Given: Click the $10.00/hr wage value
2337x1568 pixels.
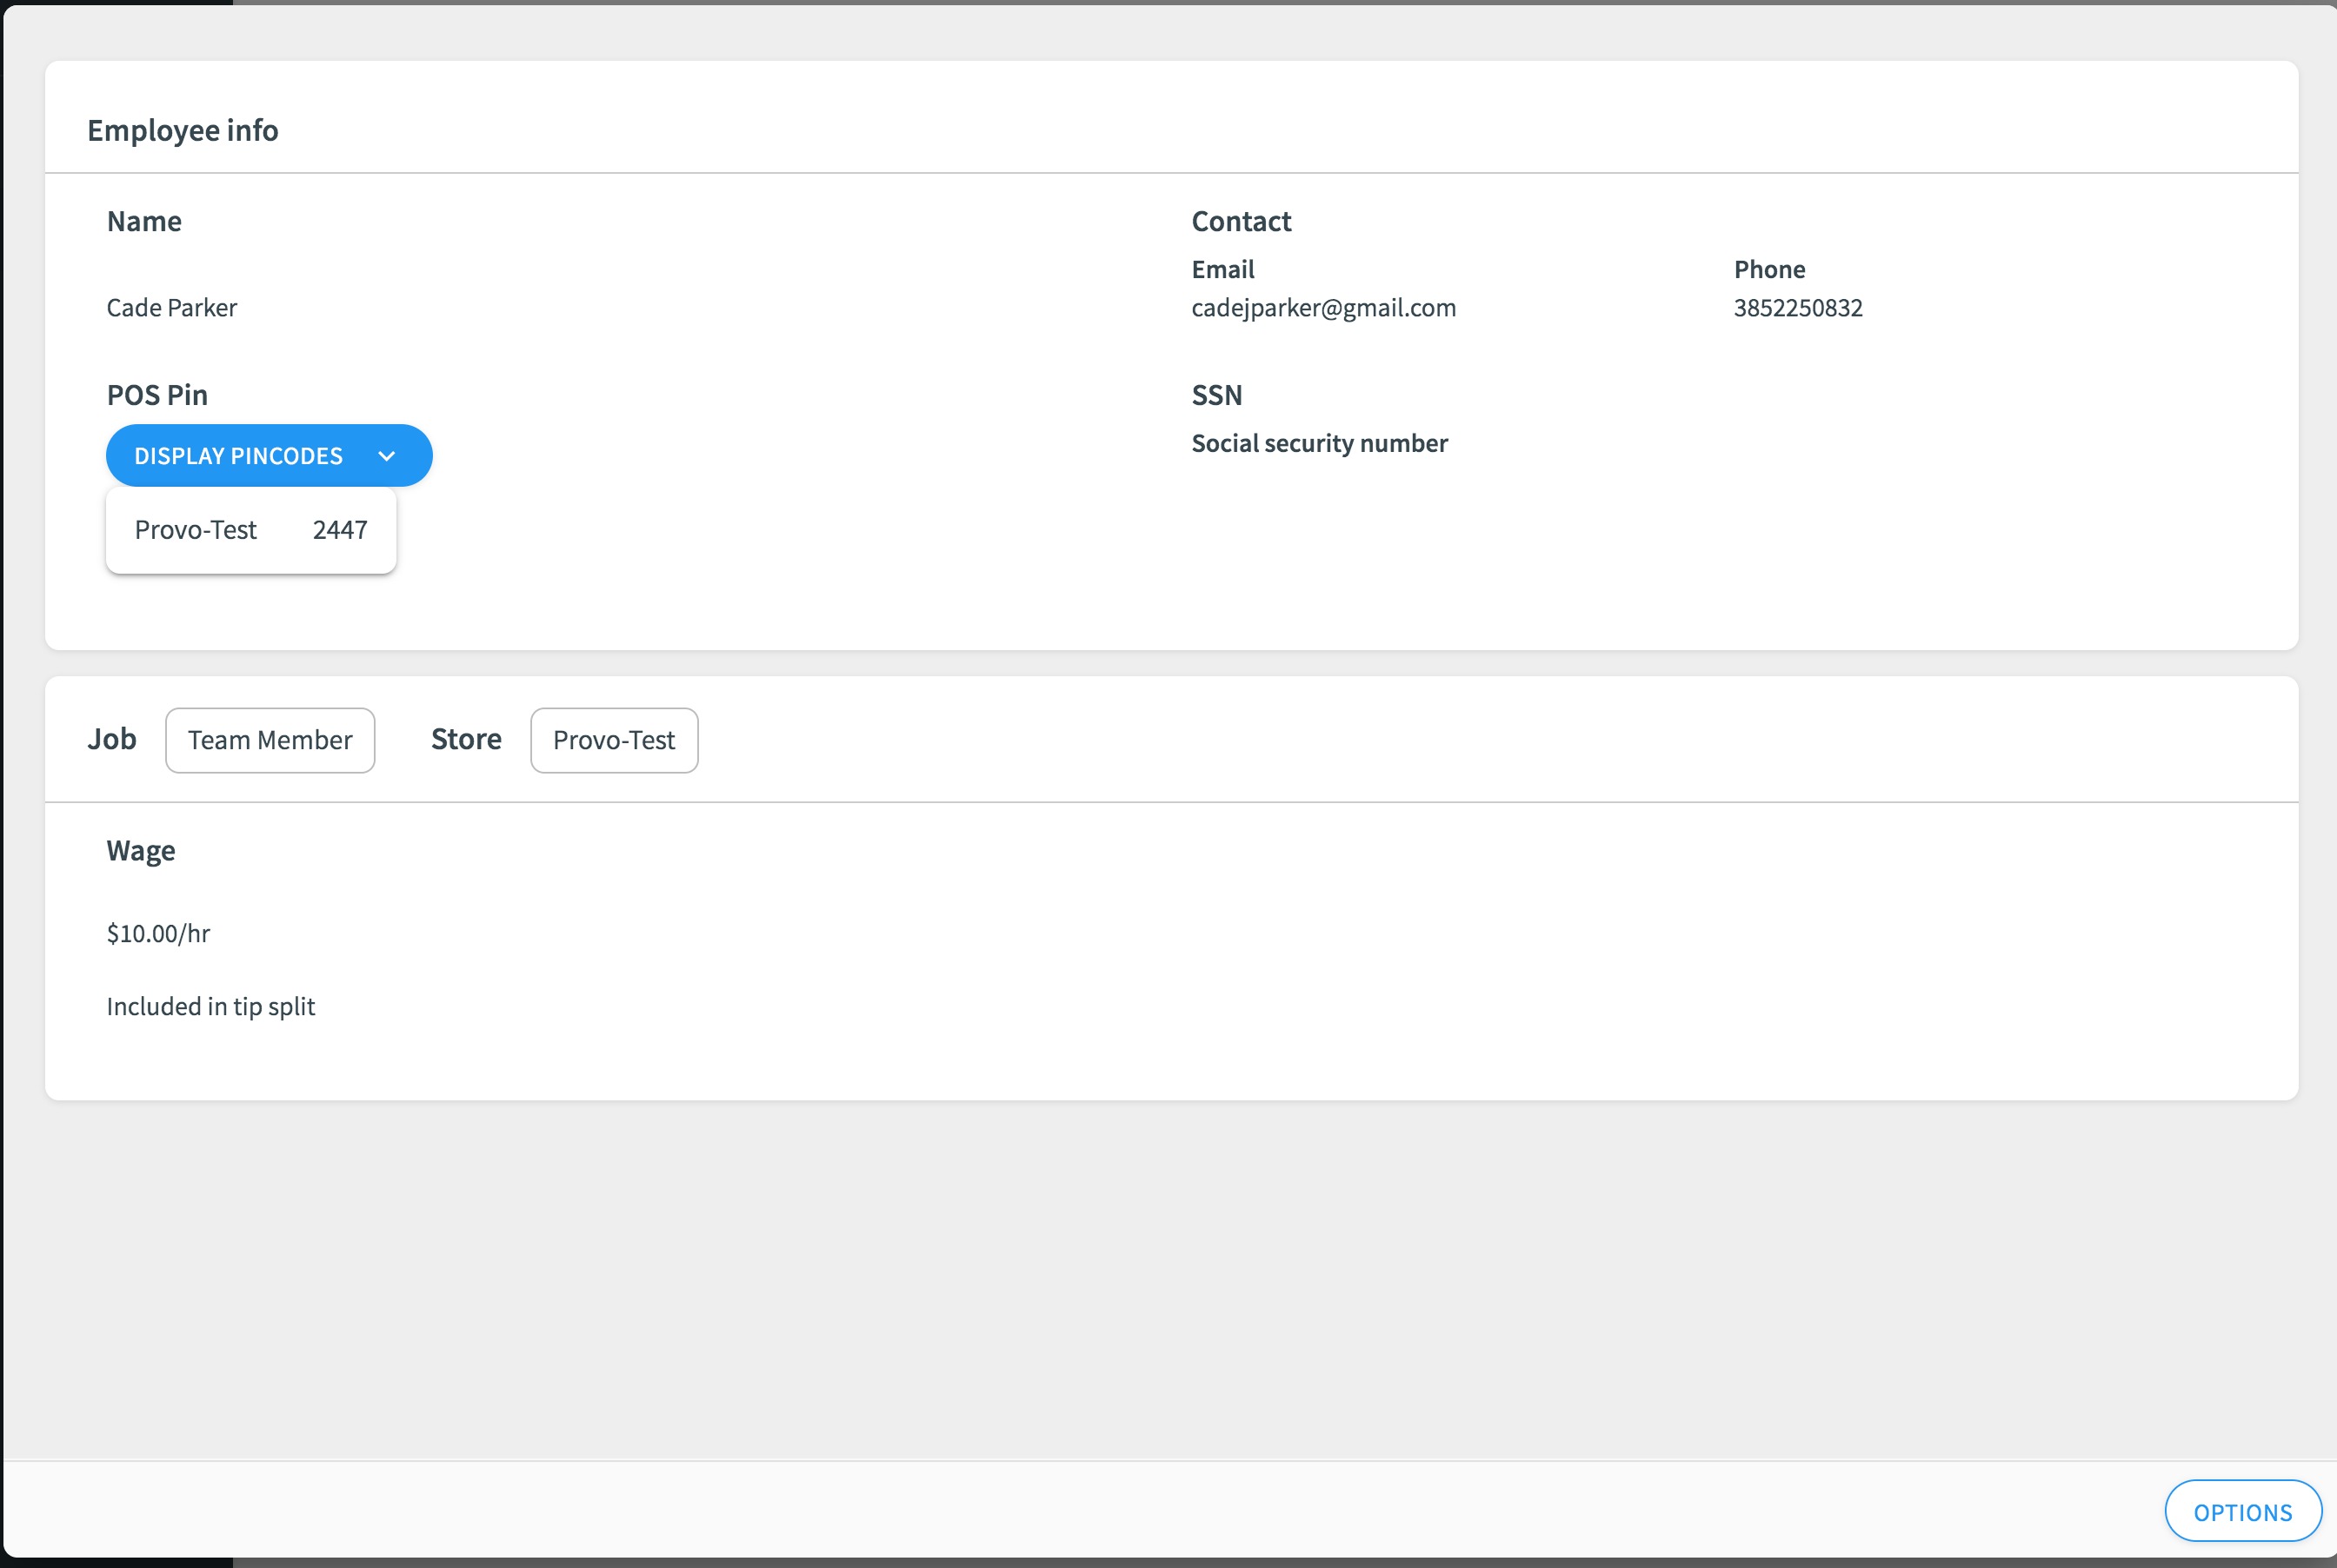Looking at the screenshot, I should tap(158, 933).
